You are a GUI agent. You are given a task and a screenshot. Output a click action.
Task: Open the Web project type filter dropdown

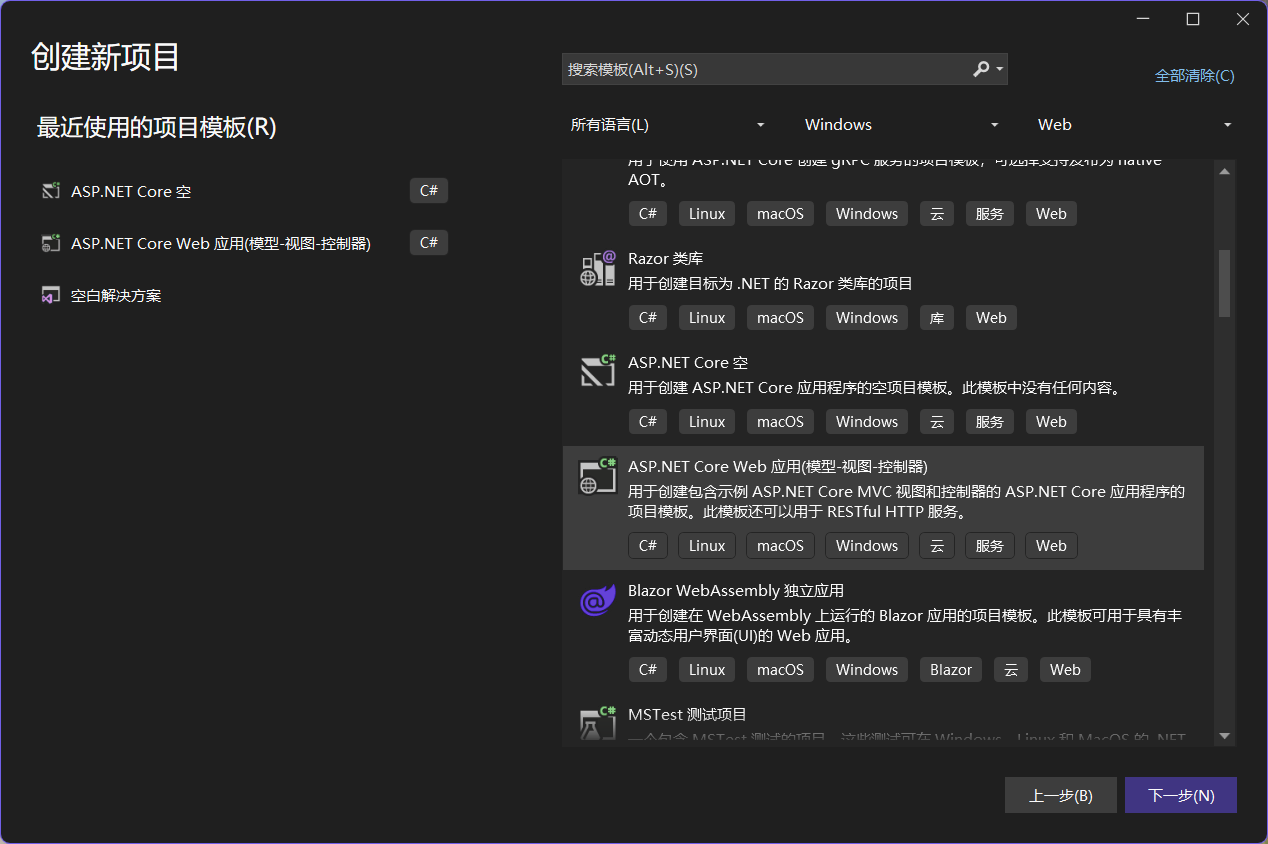(x=1134, y=125)
